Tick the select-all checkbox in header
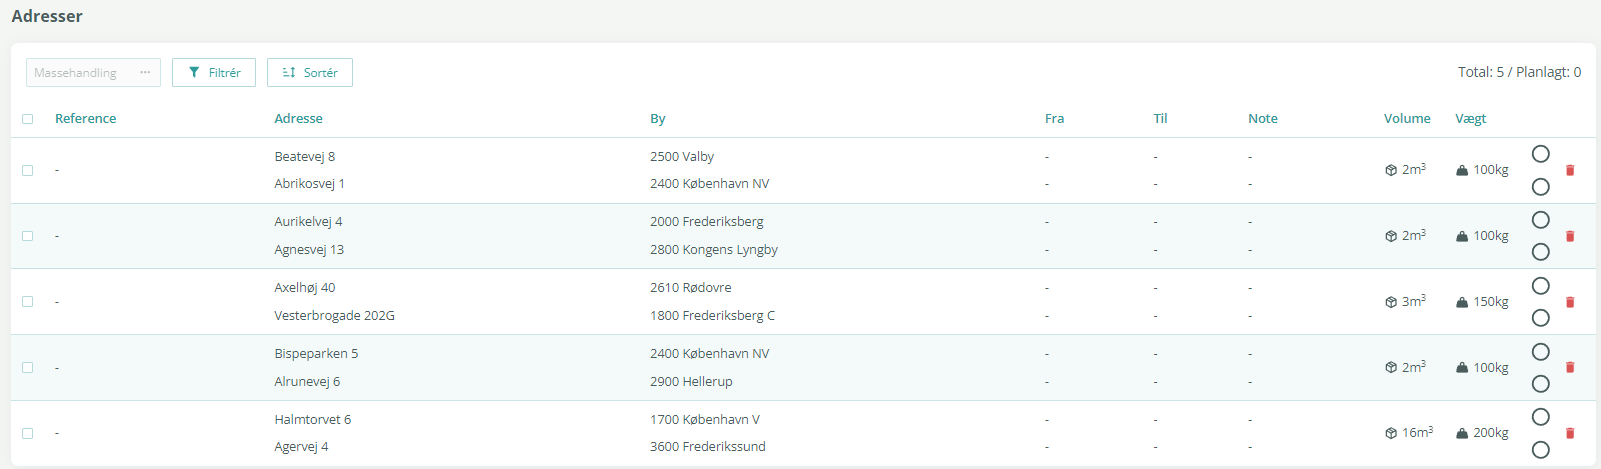 coord(28,119)
